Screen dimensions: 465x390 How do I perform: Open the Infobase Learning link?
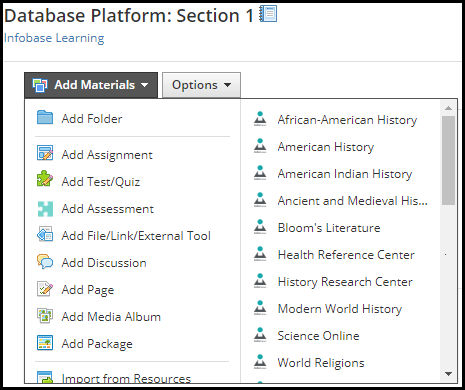(54, 38)
